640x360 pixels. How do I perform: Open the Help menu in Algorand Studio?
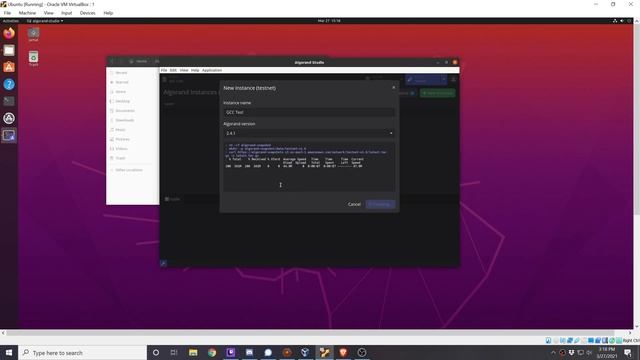coord(195,70)
